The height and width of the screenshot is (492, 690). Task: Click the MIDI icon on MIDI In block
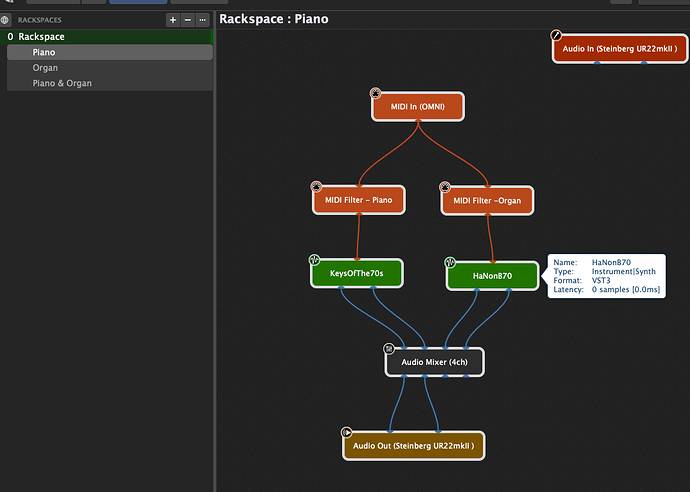coord(375,93)
